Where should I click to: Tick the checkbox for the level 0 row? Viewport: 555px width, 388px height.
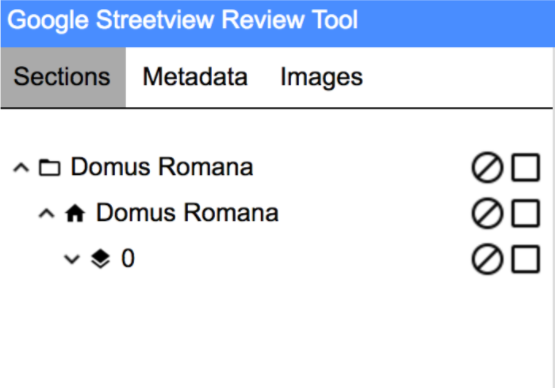(x=526, y=259)
